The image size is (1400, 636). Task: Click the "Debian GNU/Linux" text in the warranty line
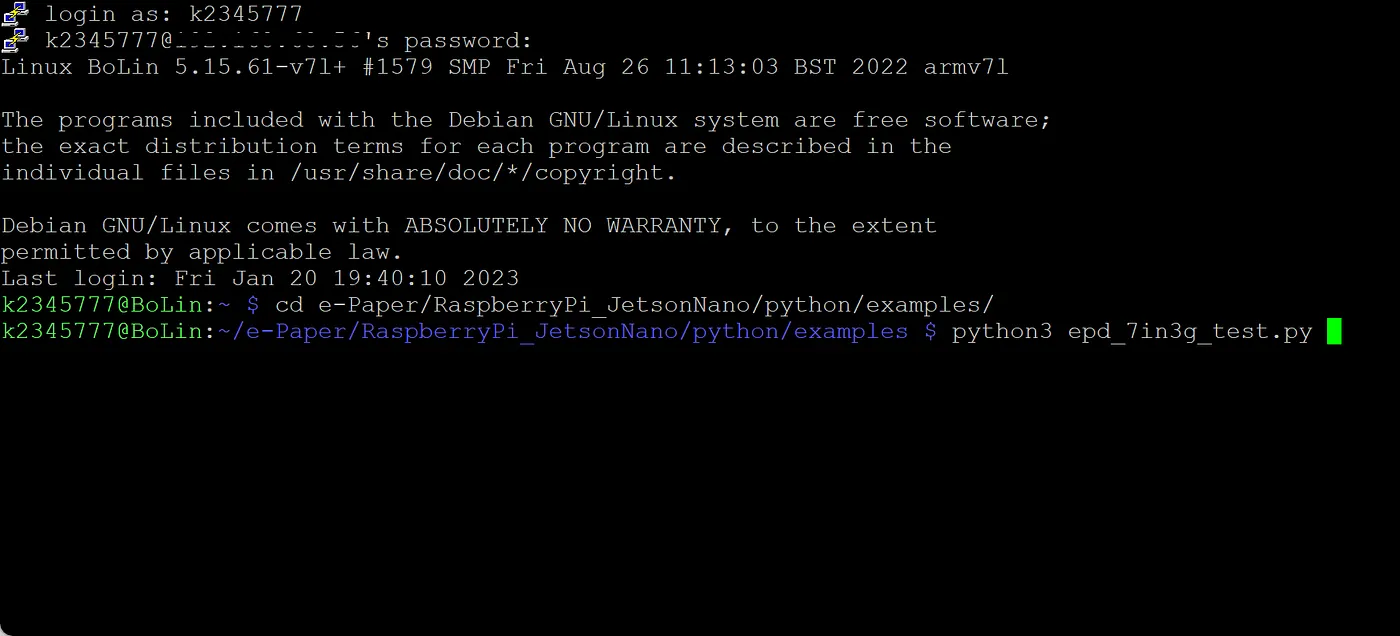116,225
